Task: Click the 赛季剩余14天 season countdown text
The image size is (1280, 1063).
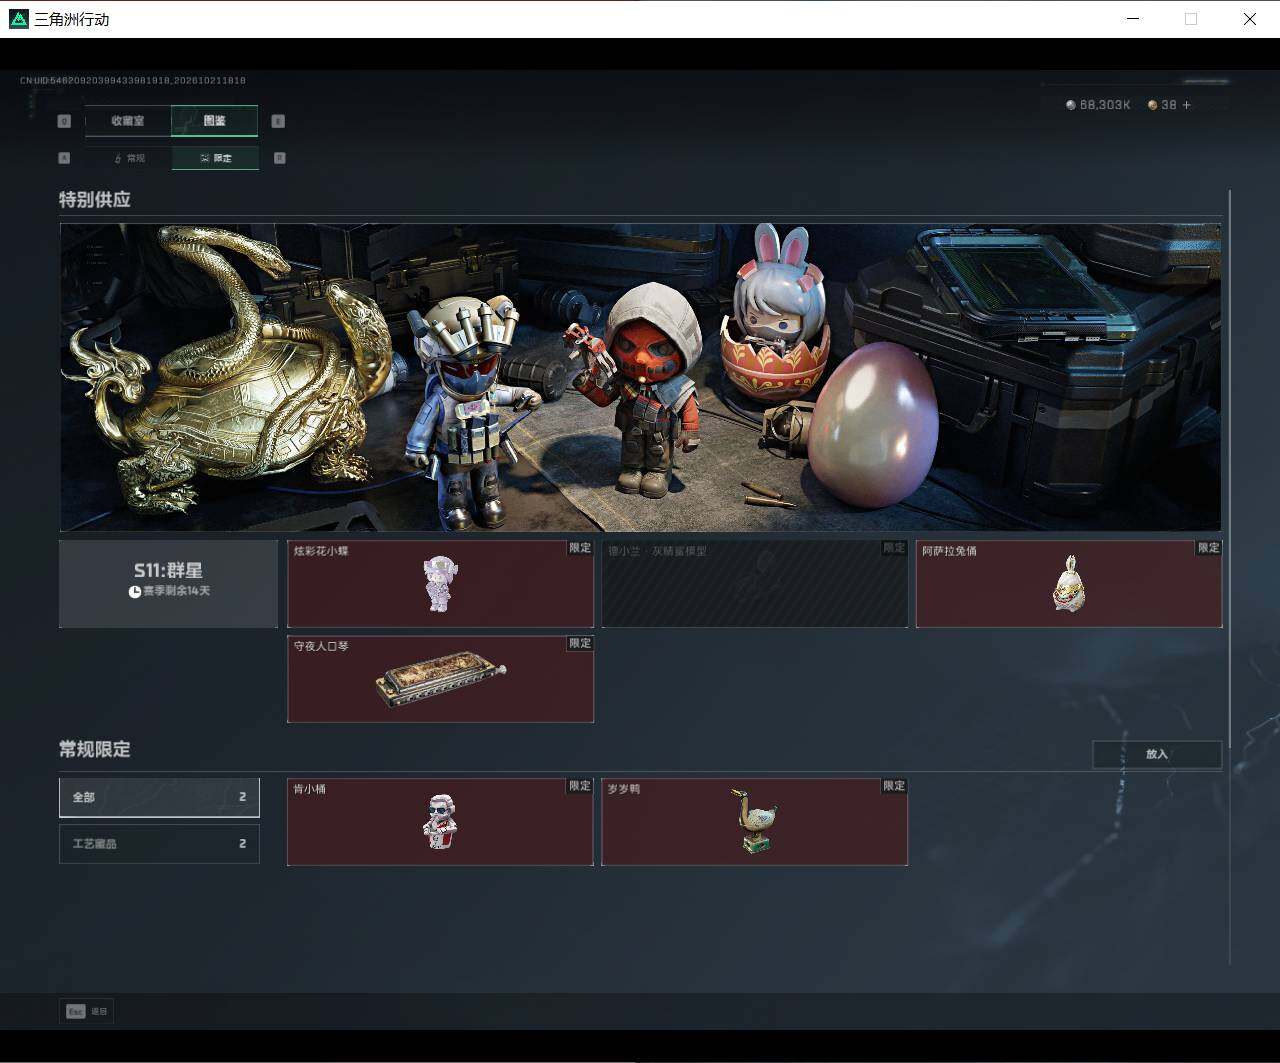Action: 176,591
